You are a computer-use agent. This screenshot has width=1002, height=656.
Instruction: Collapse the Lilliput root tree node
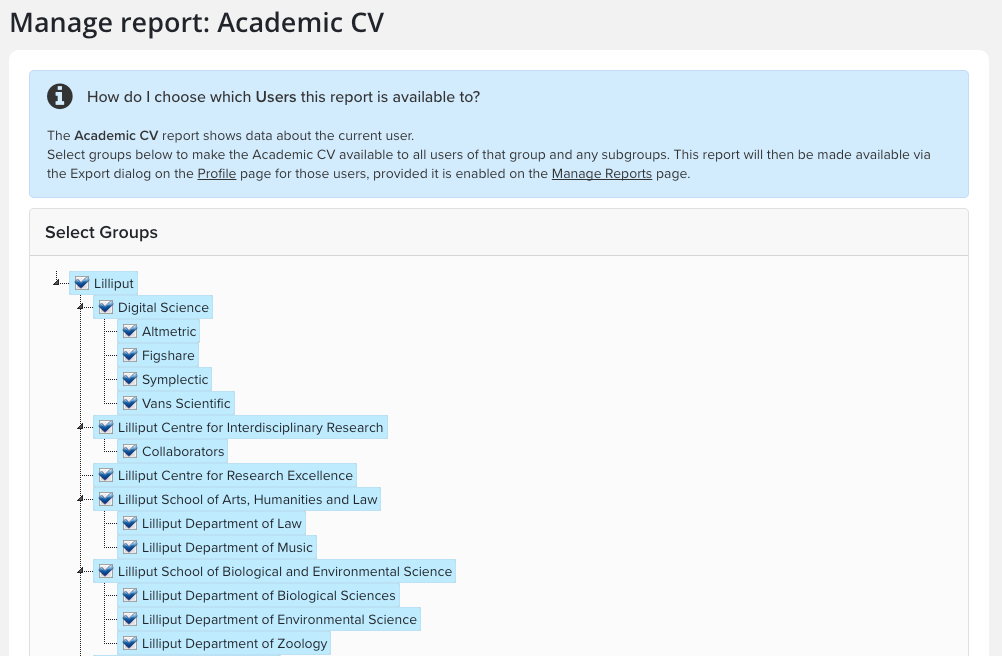57,283
